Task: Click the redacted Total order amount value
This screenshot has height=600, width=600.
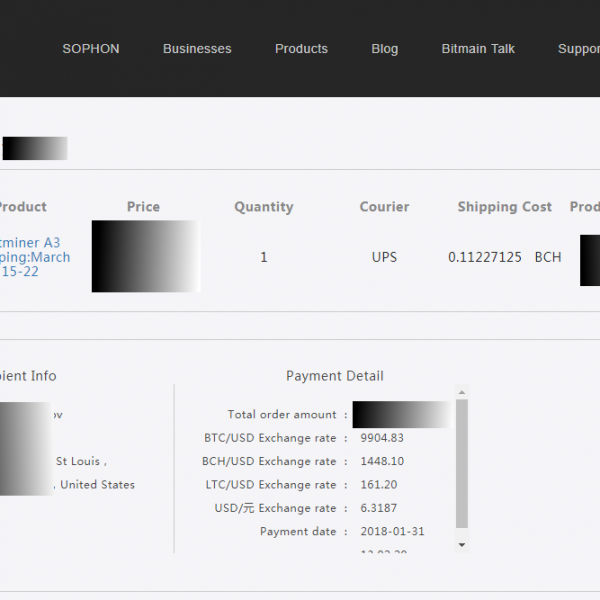Action: click(x=401, y=414)
